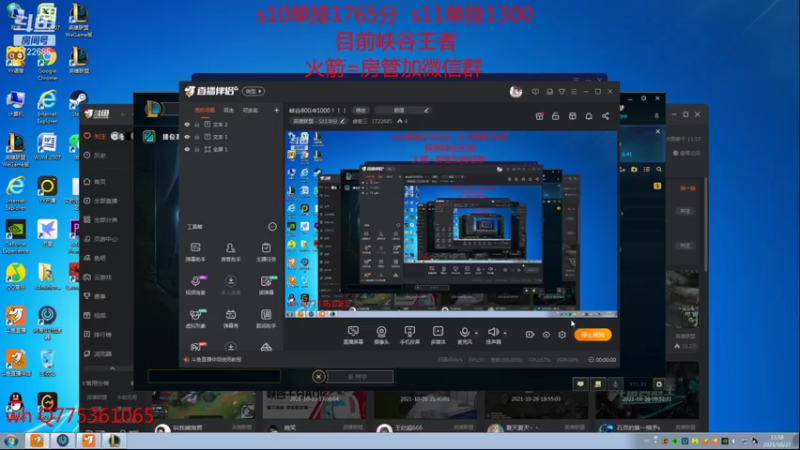Viewport: 800px width, 450px height.
Task: Add a new scene with the plus icon
Action: coord(276,110)
